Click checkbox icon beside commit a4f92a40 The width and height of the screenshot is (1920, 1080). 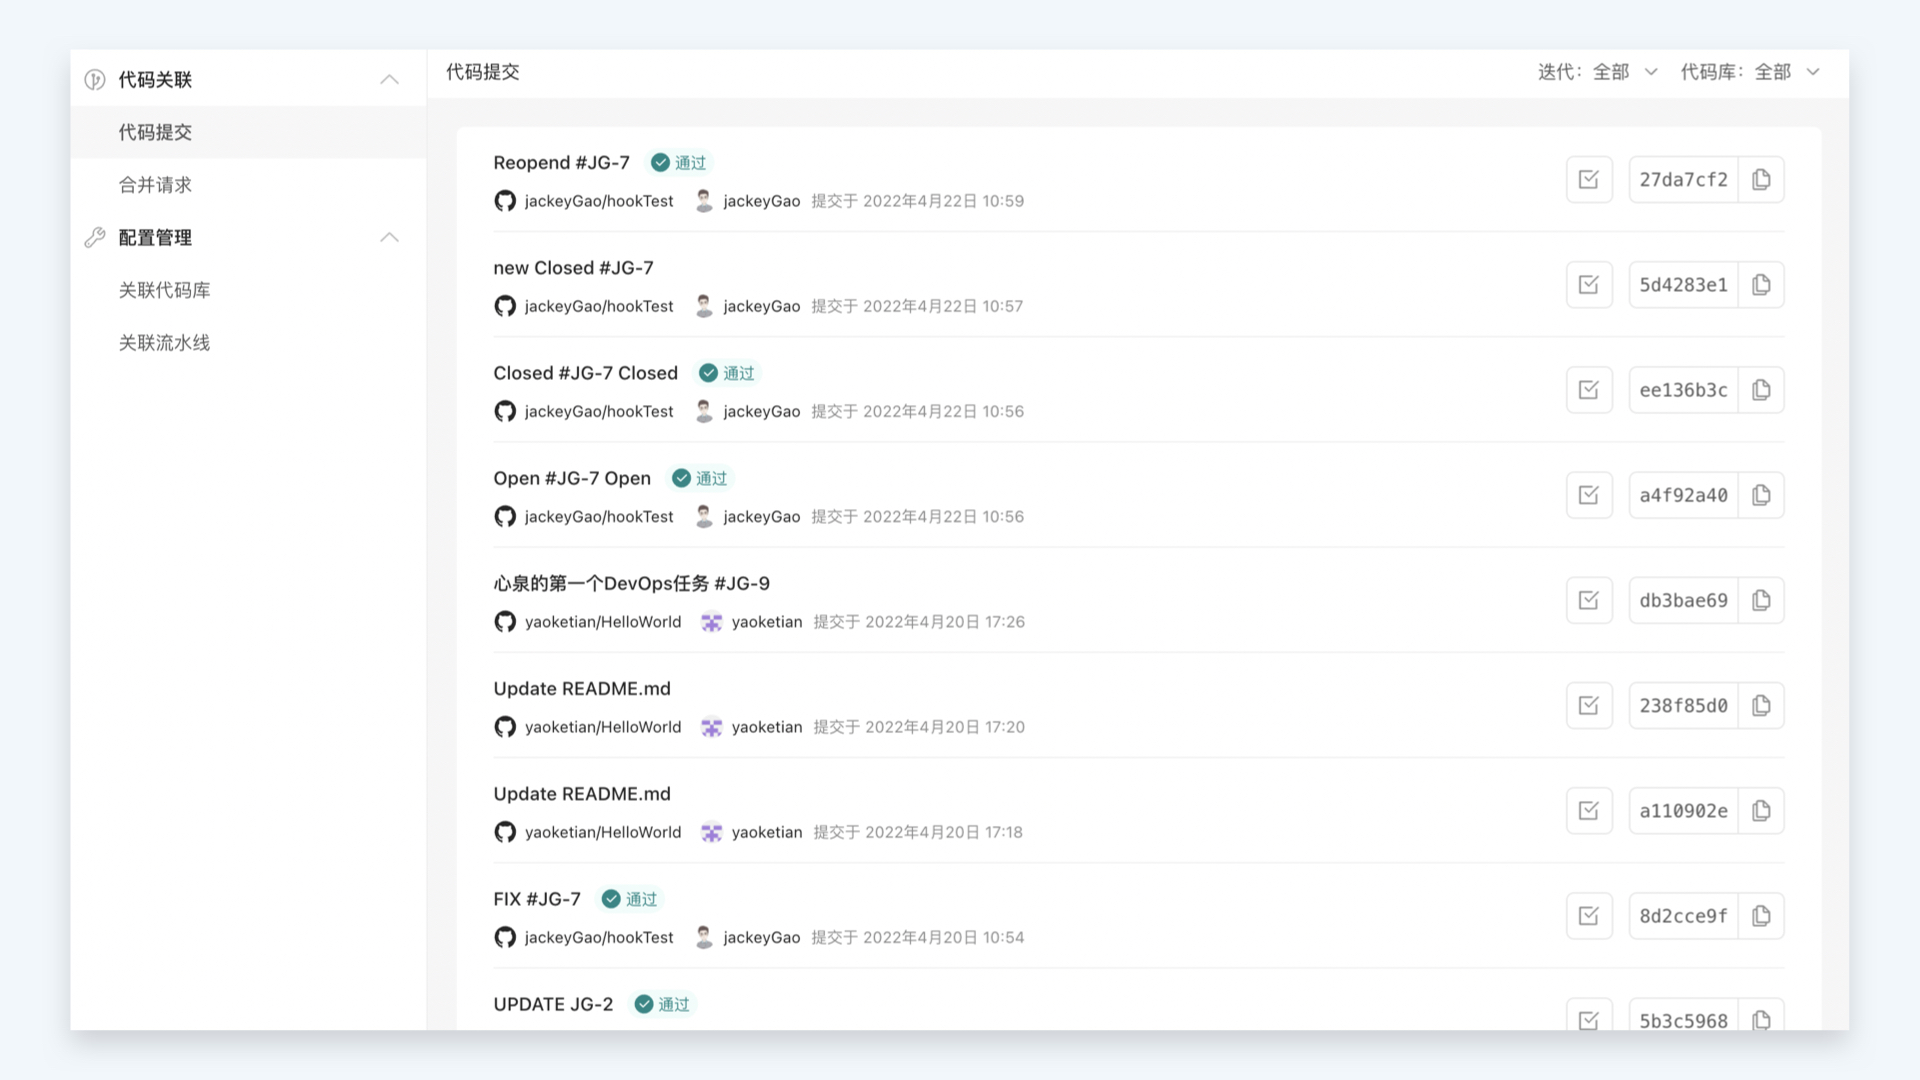(x=1588, y=495)
